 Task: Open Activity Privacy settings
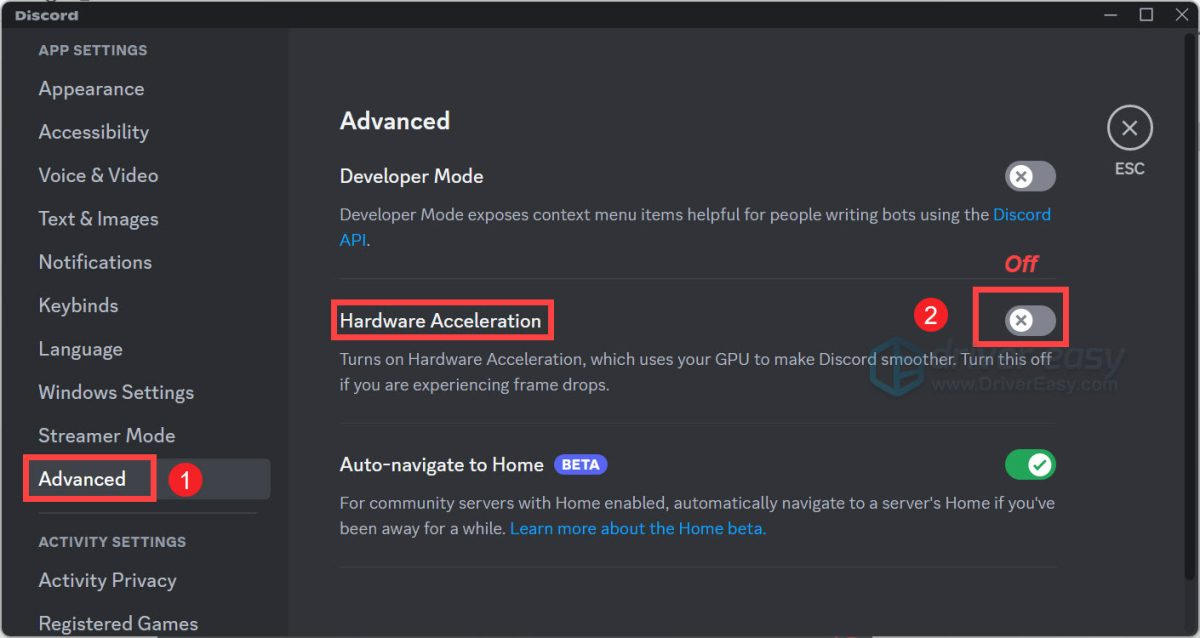(x=107, y=580)
